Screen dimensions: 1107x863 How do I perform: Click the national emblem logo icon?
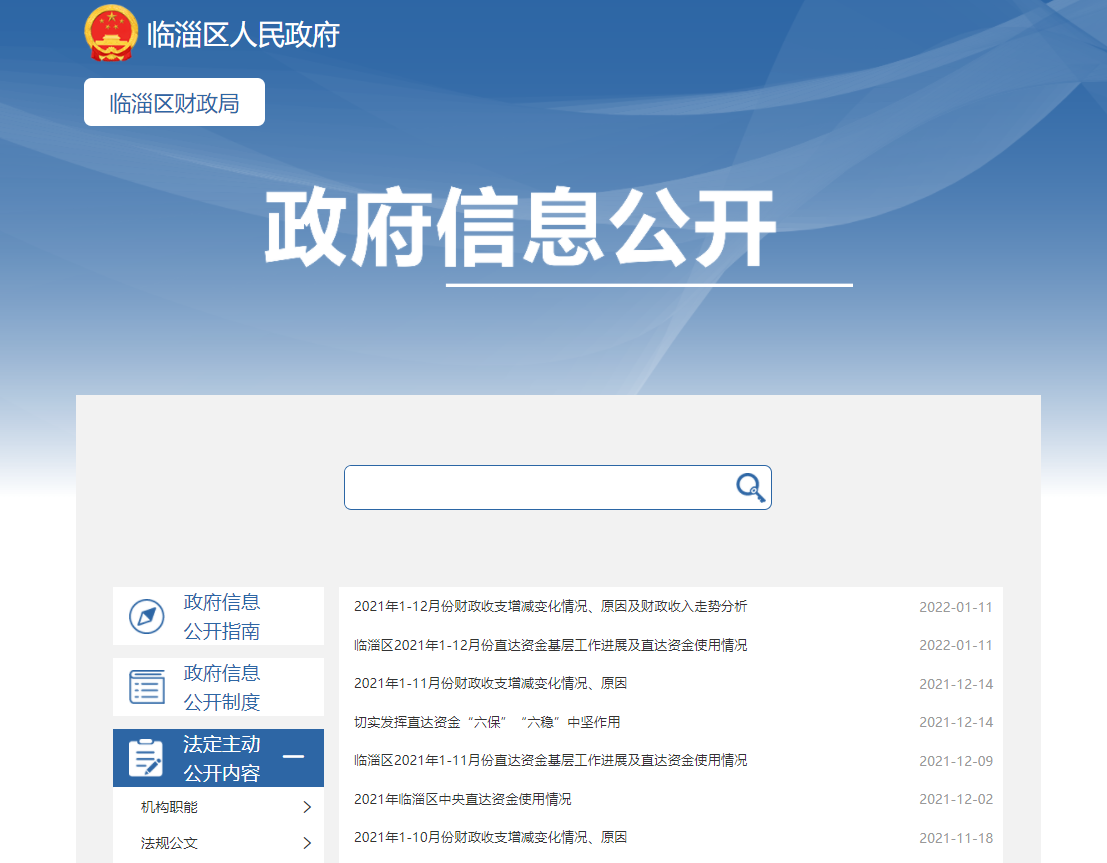pos(110,34)
